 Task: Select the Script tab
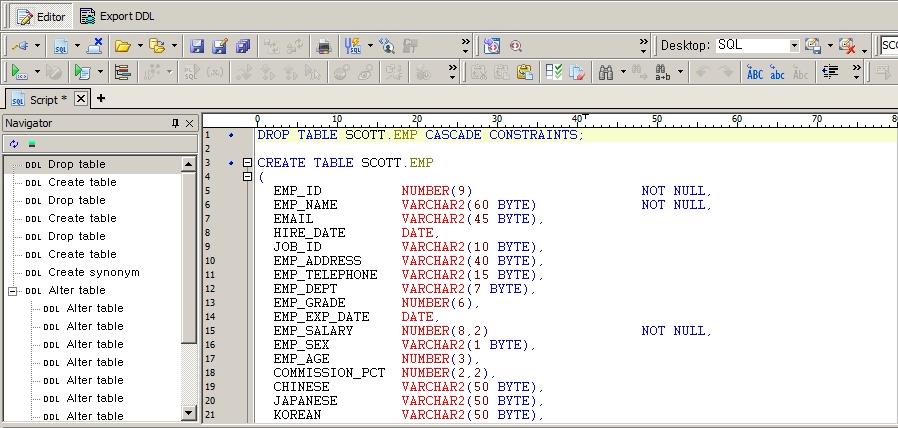40,99
